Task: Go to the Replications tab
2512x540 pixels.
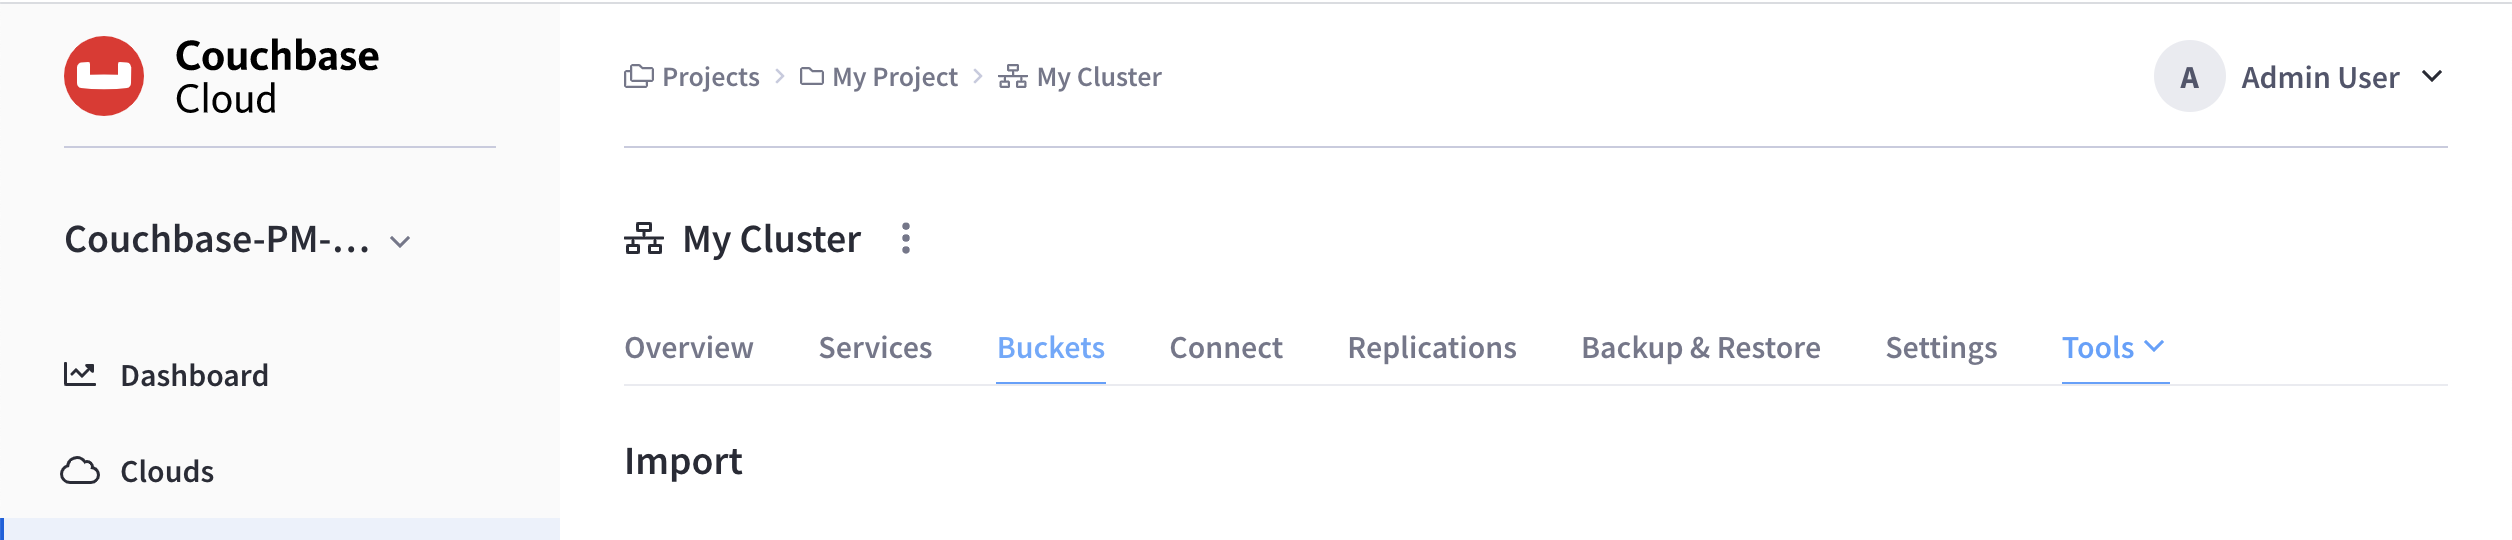Action: (x=1431, y=347)
